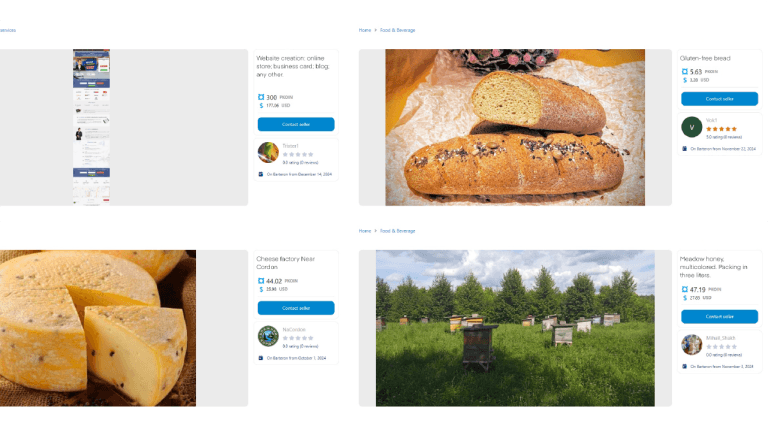This screenshot has height=432, width=768.
Task: Contact seller for website creation listing
Action: pyautogui.click(x=296, y=124)
